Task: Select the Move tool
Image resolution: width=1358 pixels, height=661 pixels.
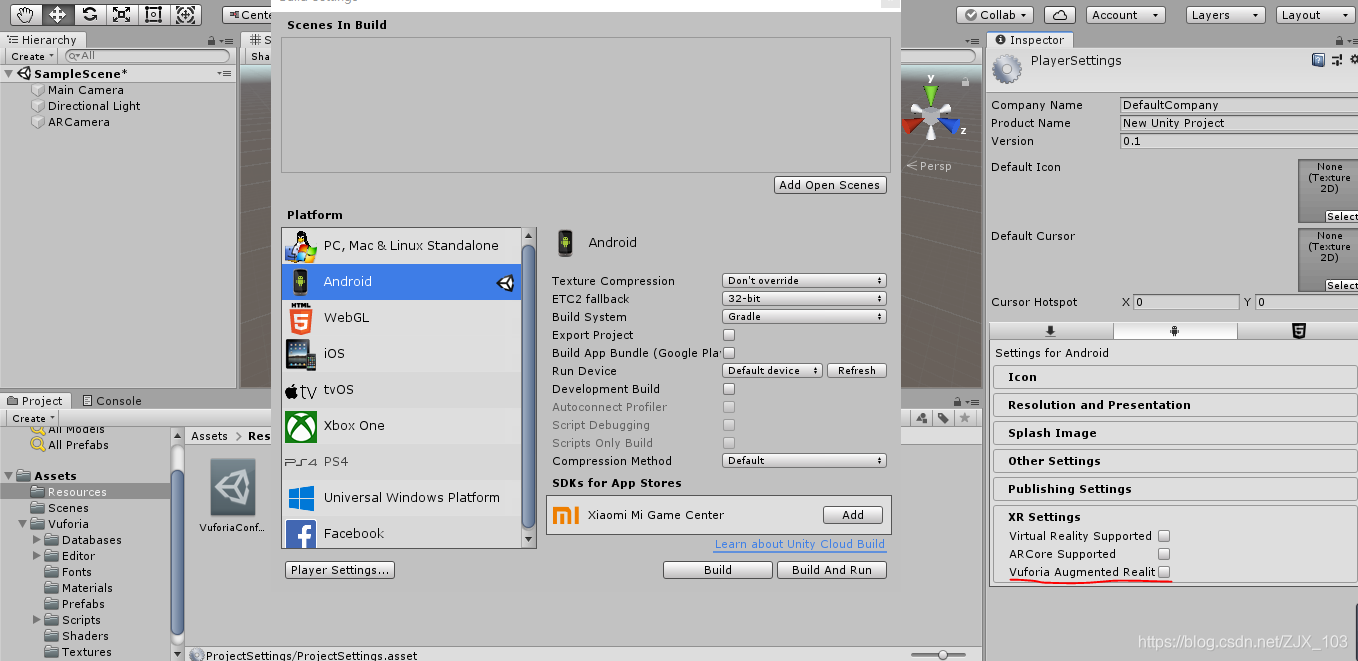Action: click(x=58, y=14)
